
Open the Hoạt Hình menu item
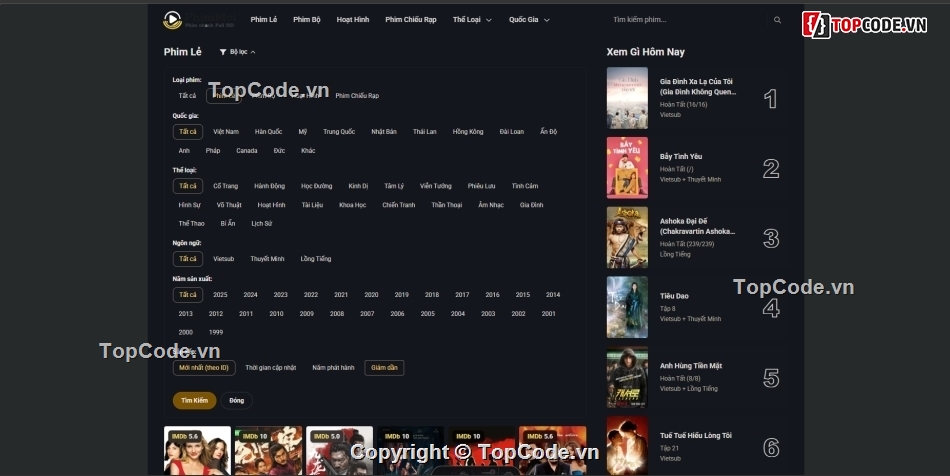pos(353,19)
